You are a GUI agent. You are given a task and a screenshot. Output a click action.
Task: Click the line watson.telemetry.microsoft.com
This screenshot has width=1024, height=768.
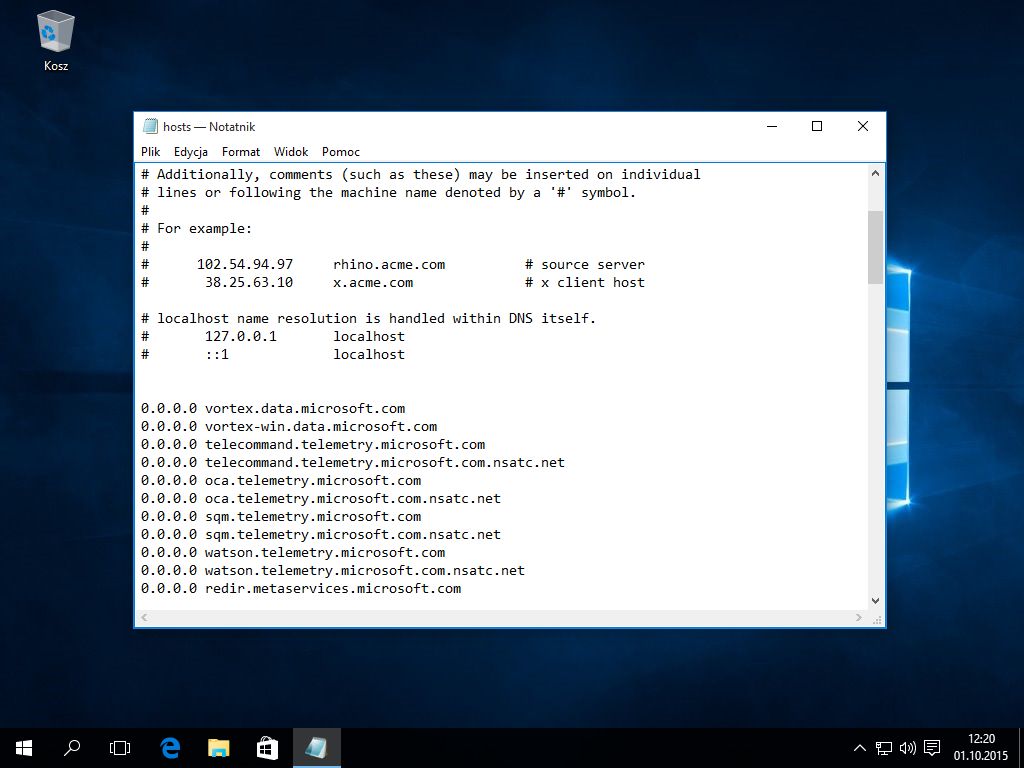pos(293,552)
